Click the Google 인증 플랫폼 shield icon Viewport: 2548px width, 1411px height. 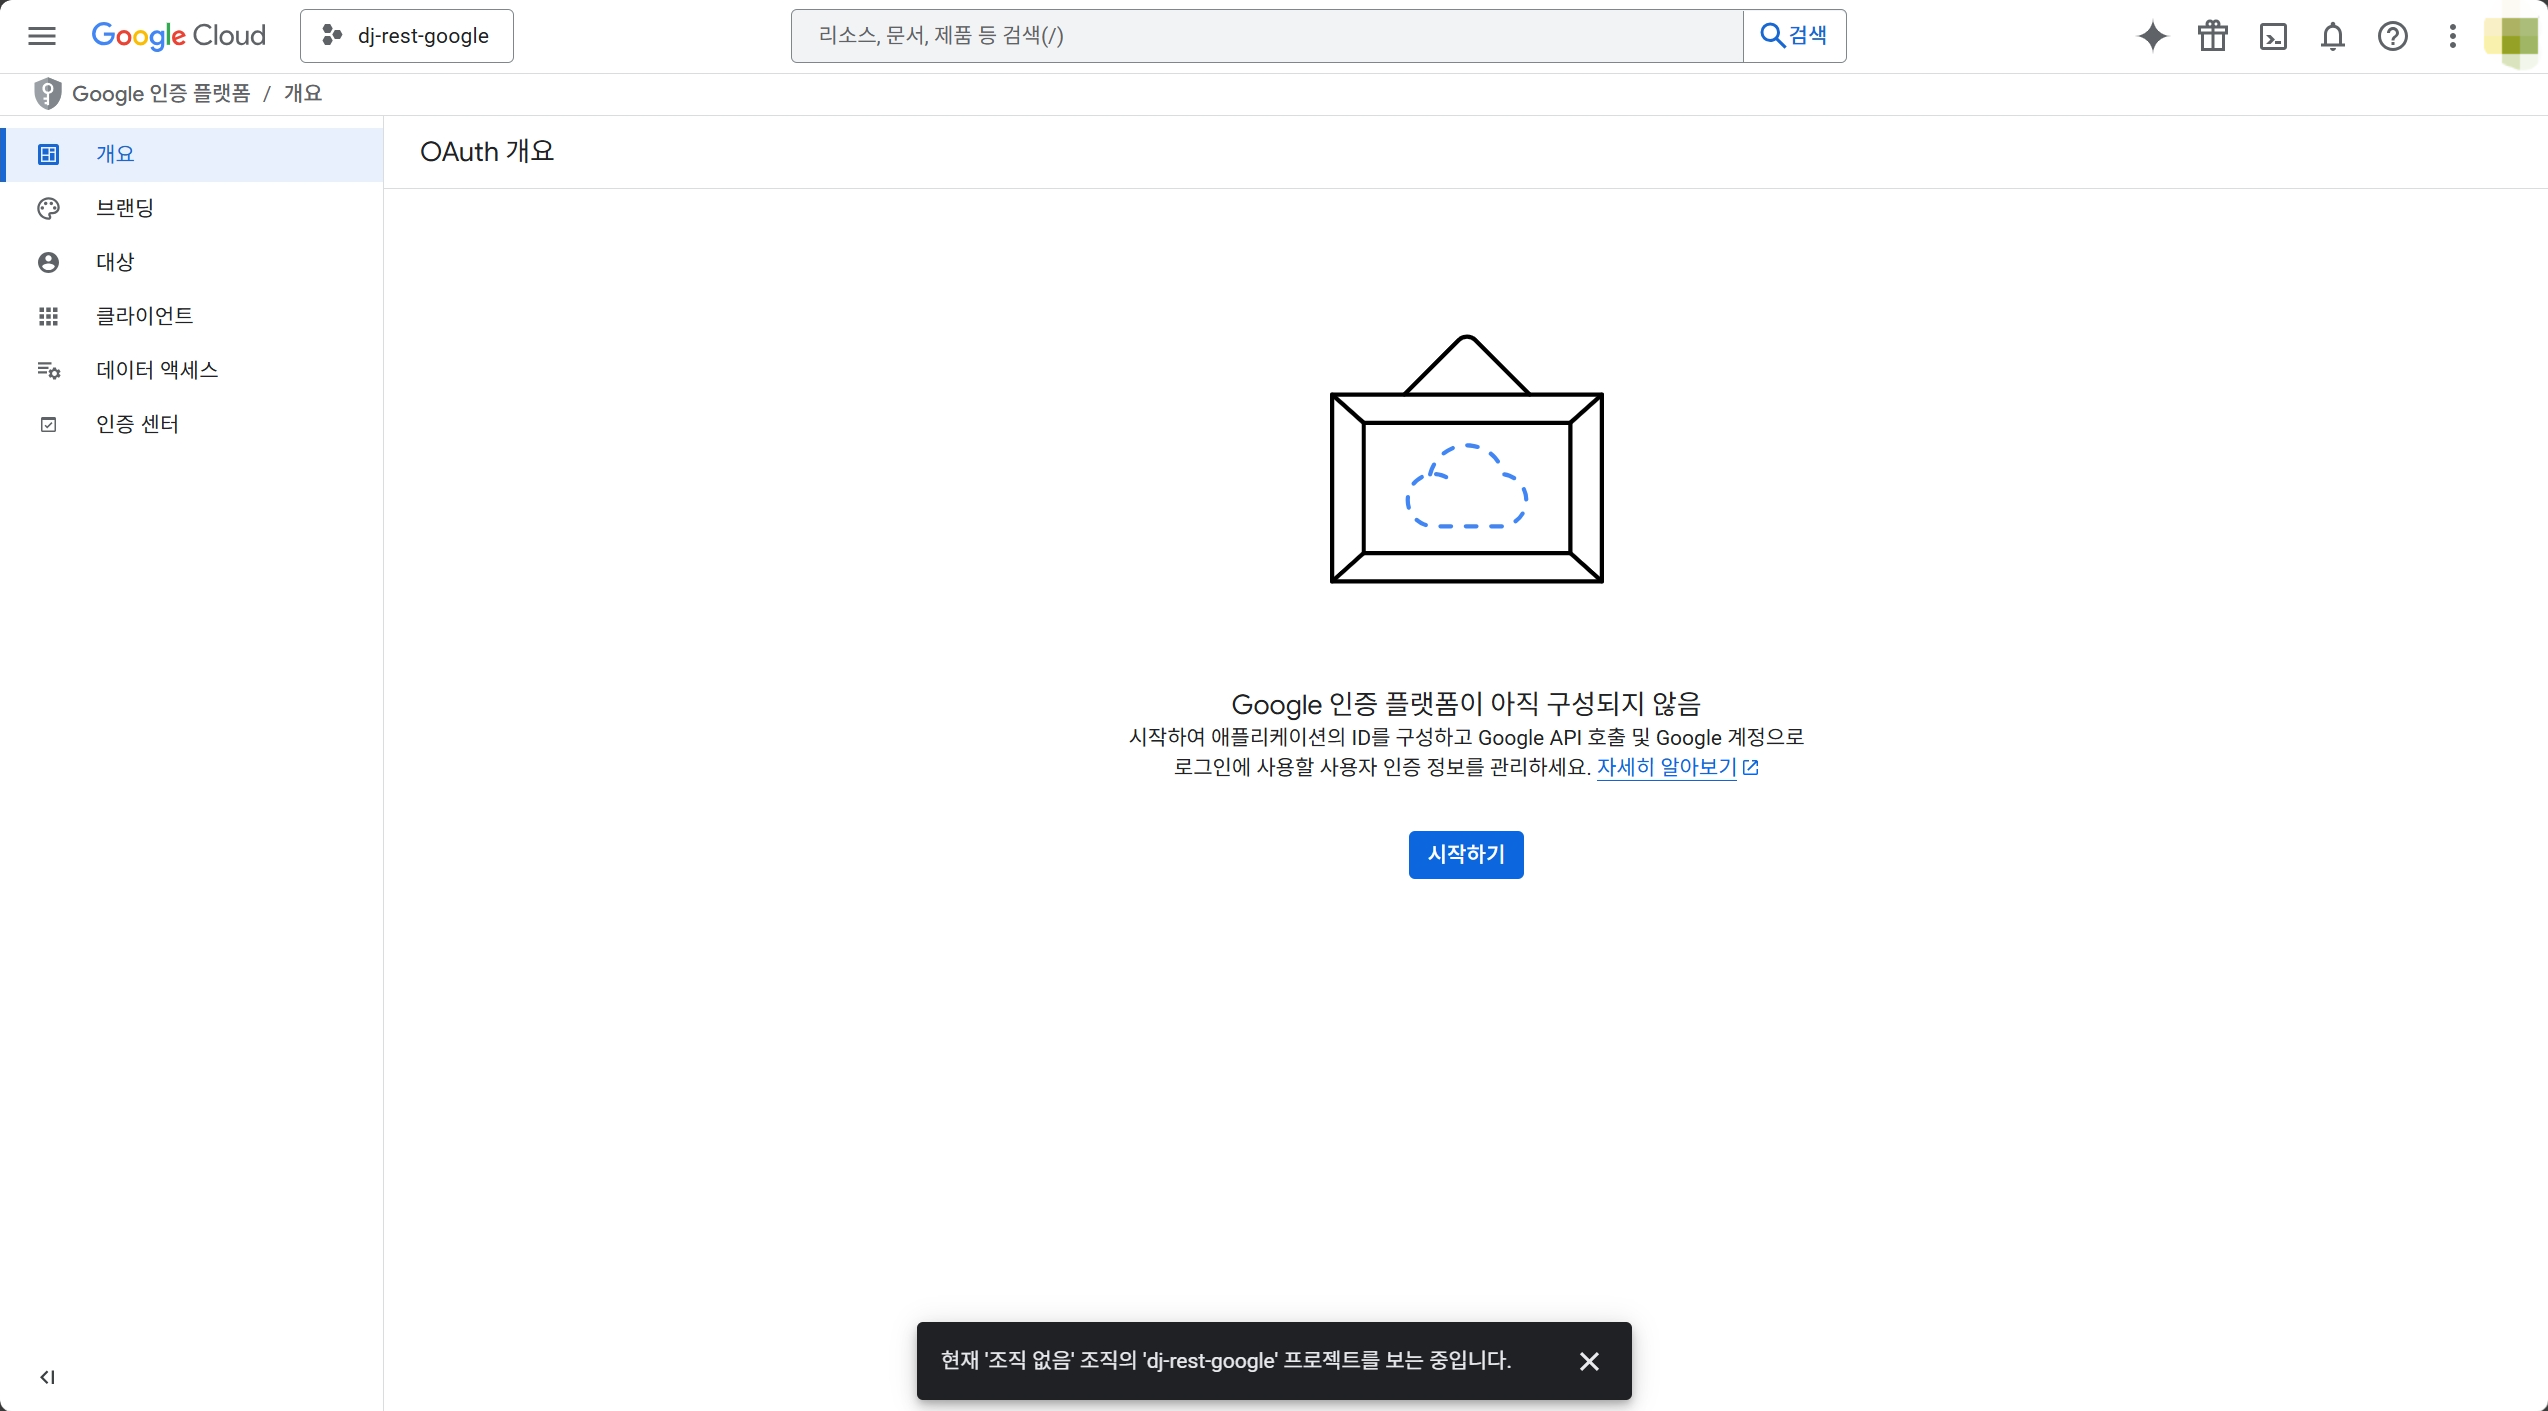tap(47, 93)
